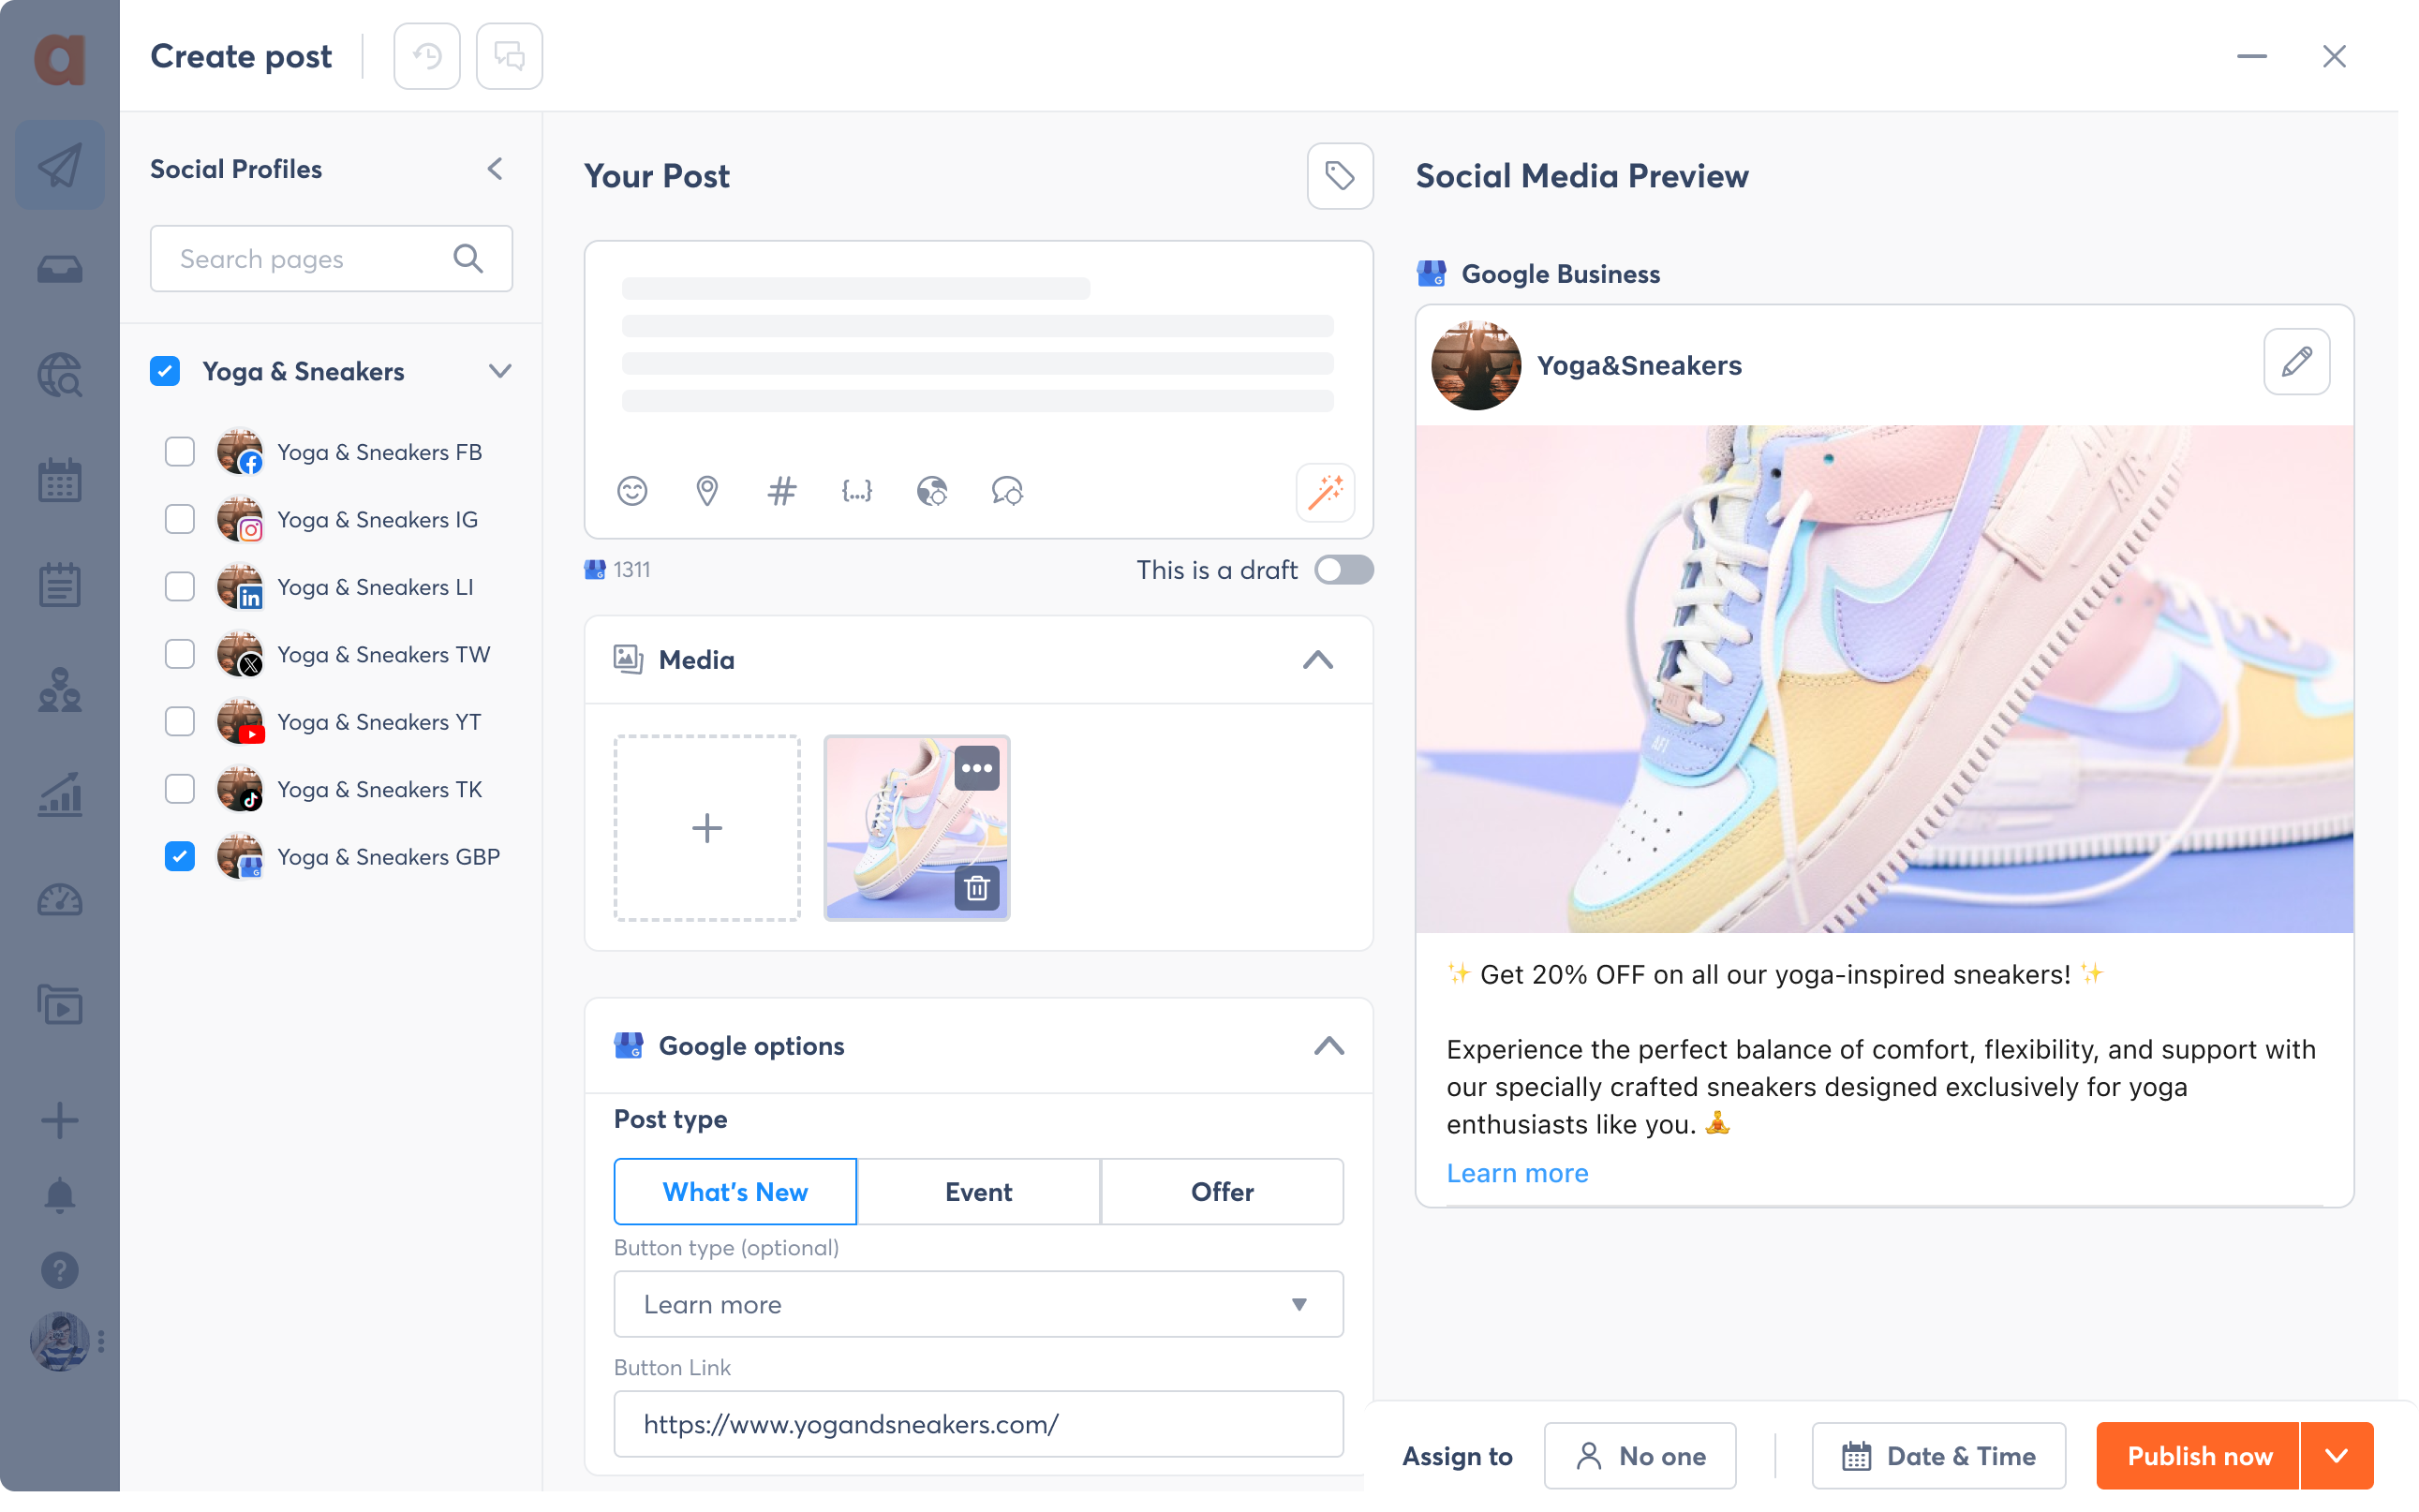The width and height of the screenshot is (2419, 1512).
Task: Click Learn more link in the preview
Action: [1517, 1173]
